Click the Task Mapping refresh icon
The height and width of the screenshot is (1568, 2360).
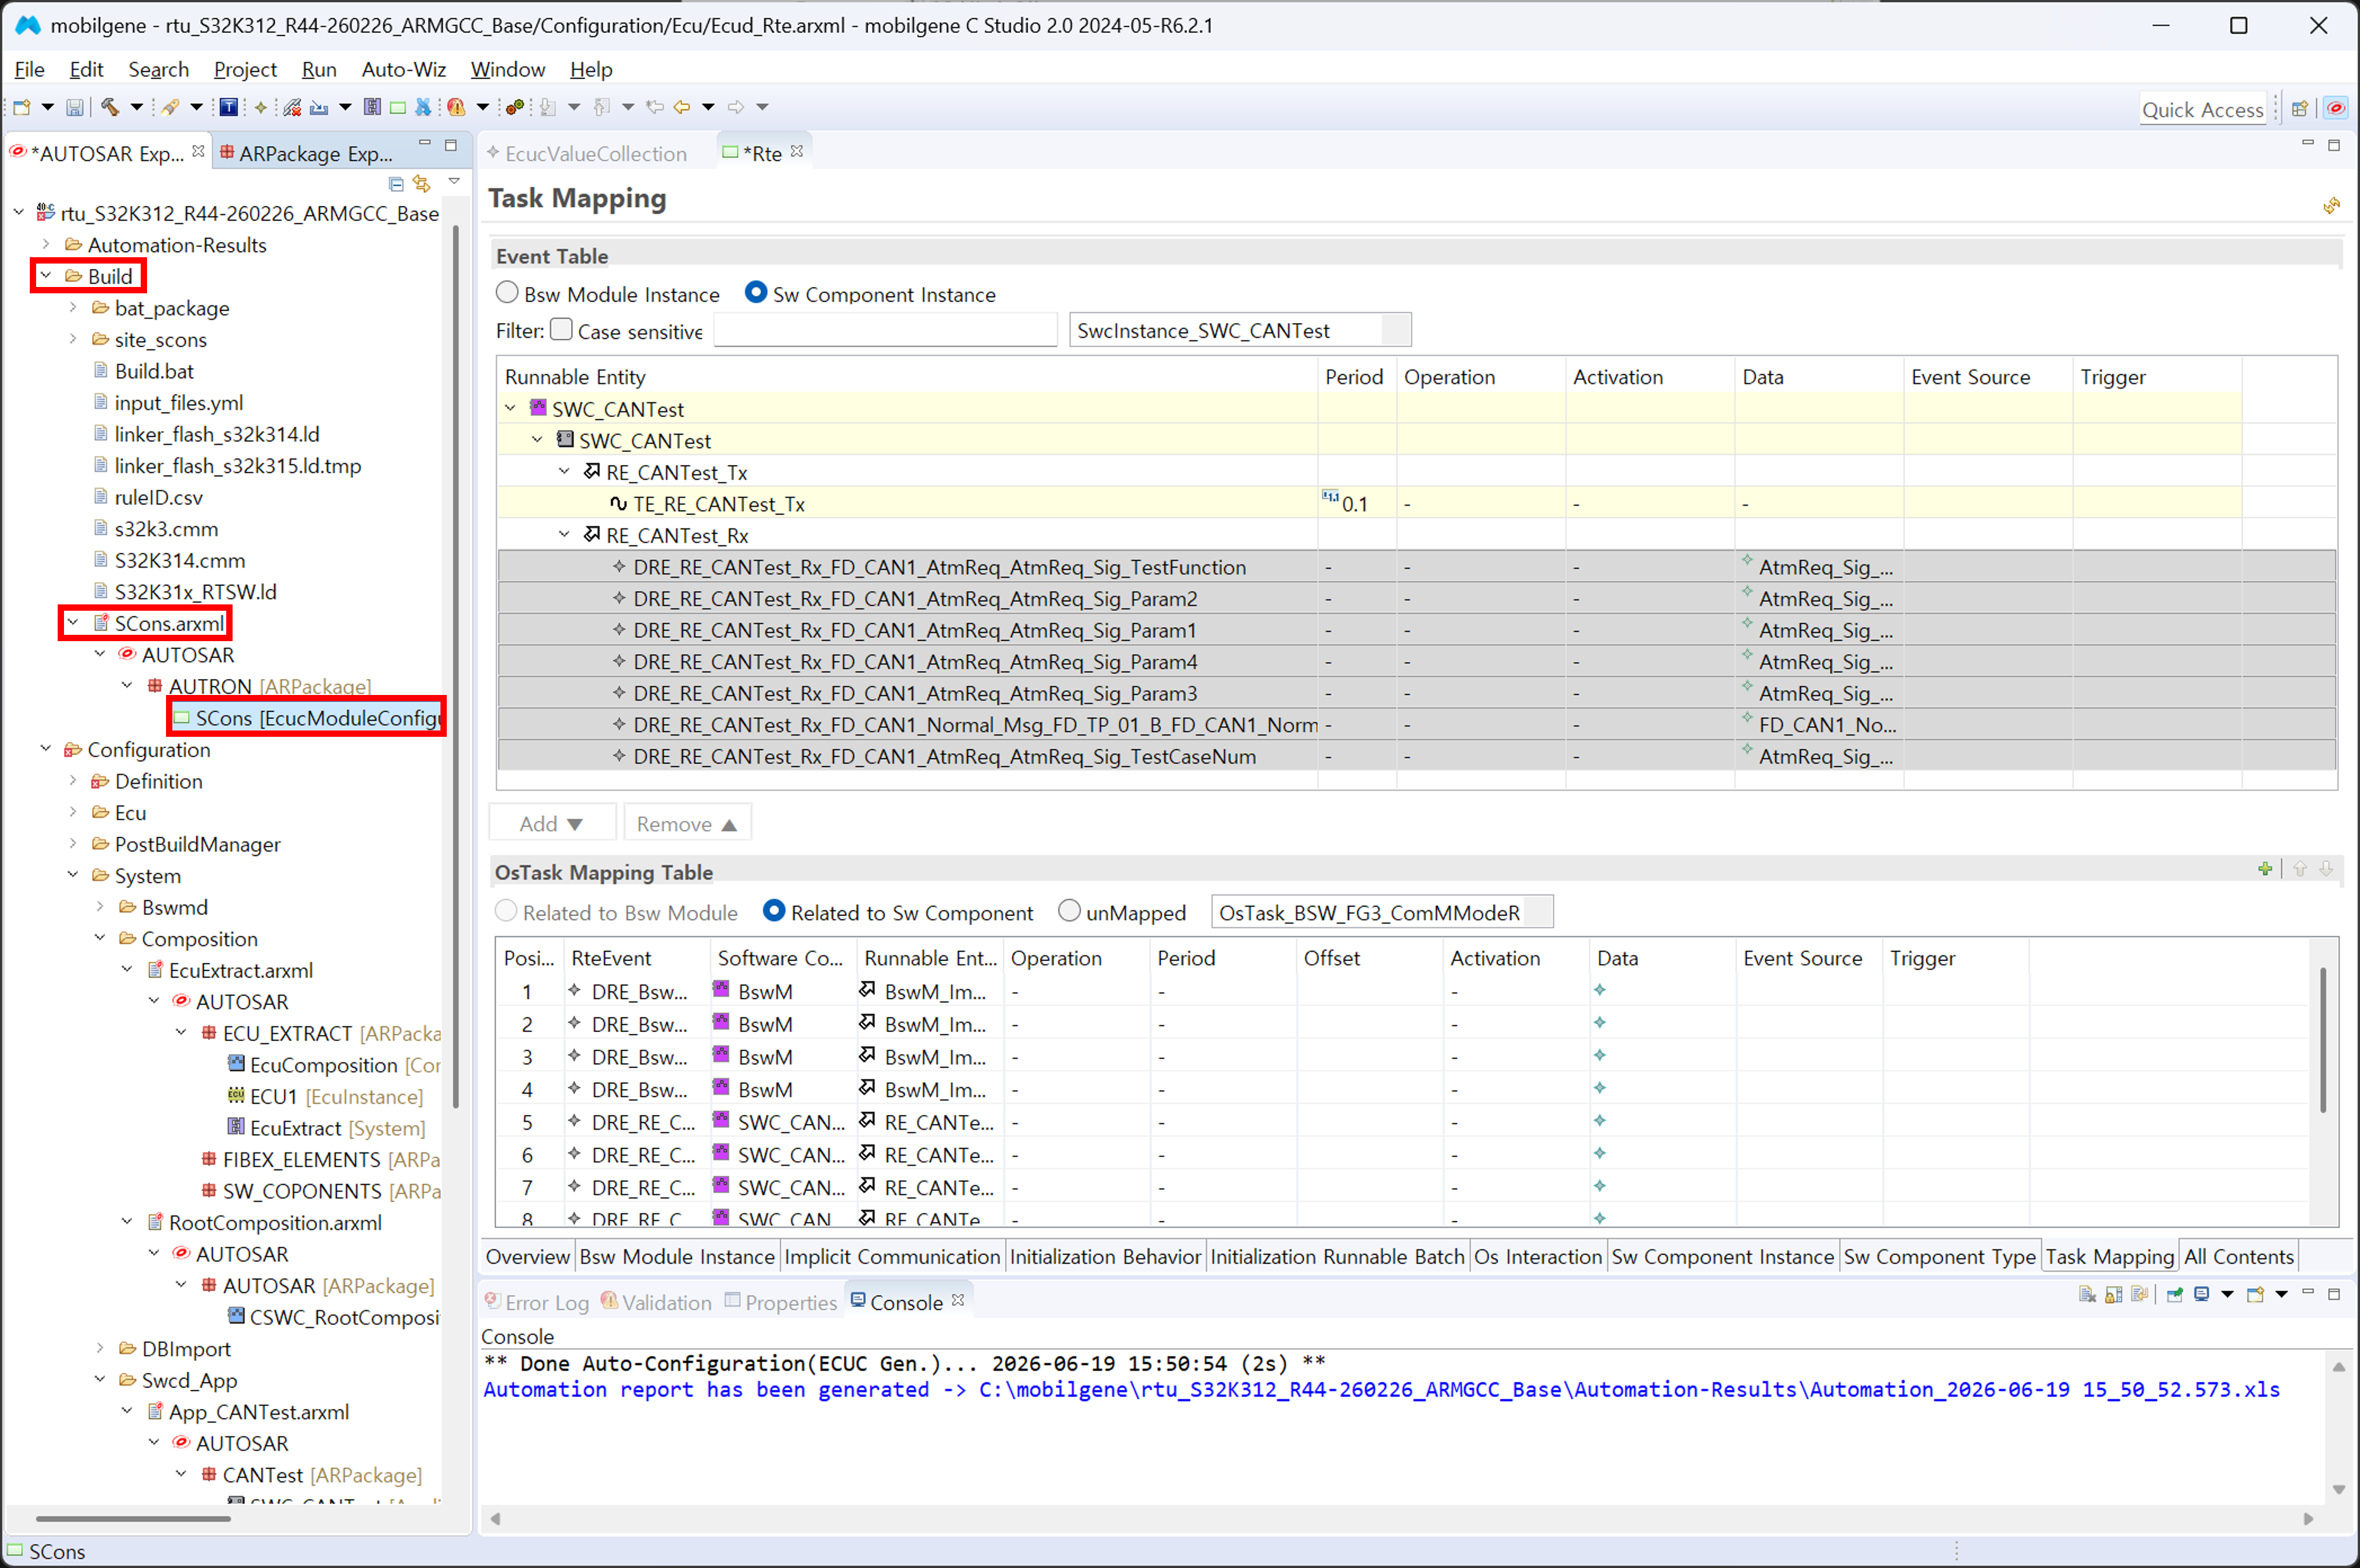(2331, 206)
